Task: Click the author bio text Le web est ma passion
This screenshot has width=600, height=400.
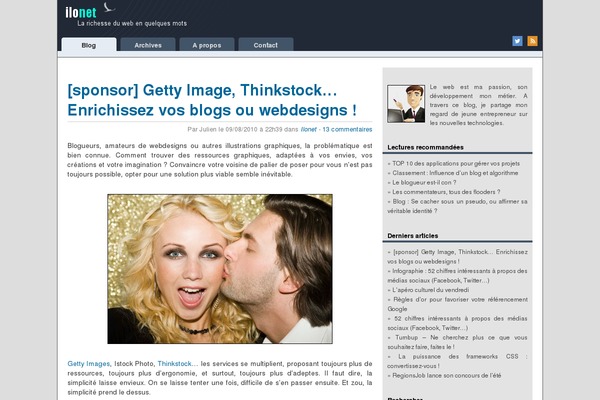Action: (x=478, y=105)
